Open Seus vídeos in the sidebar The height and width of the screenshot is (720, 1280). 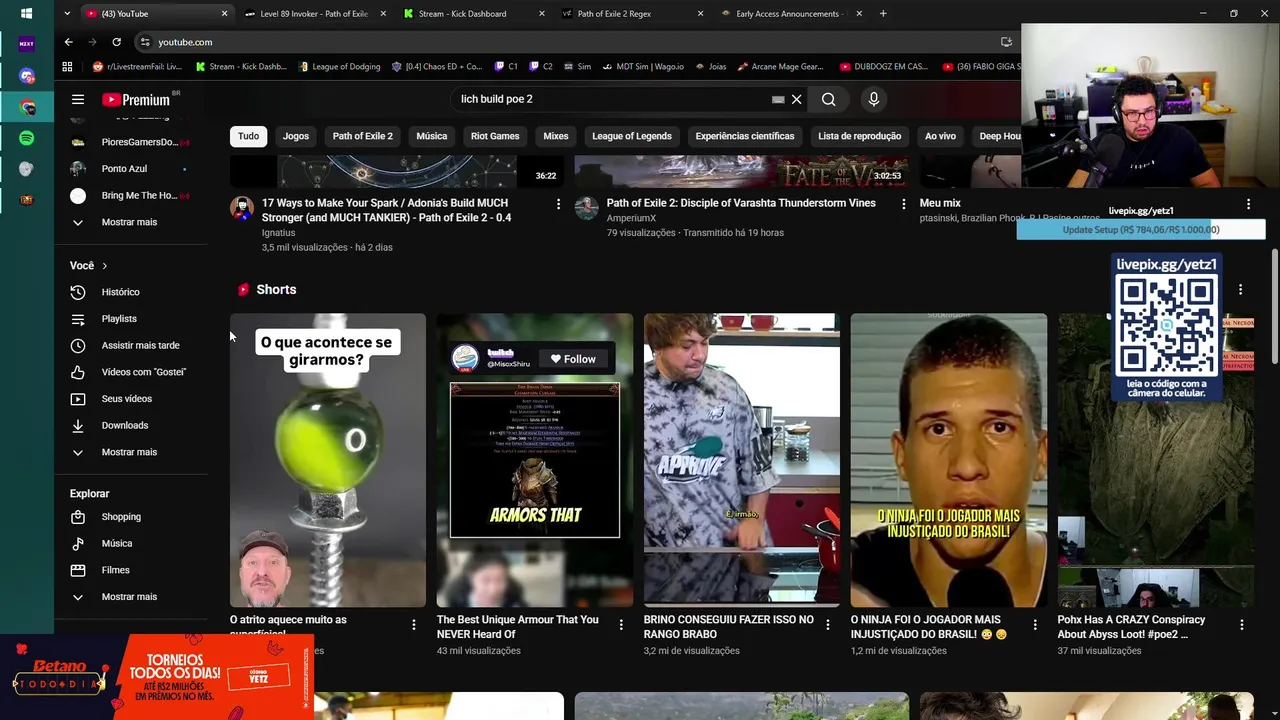(126, 398)
